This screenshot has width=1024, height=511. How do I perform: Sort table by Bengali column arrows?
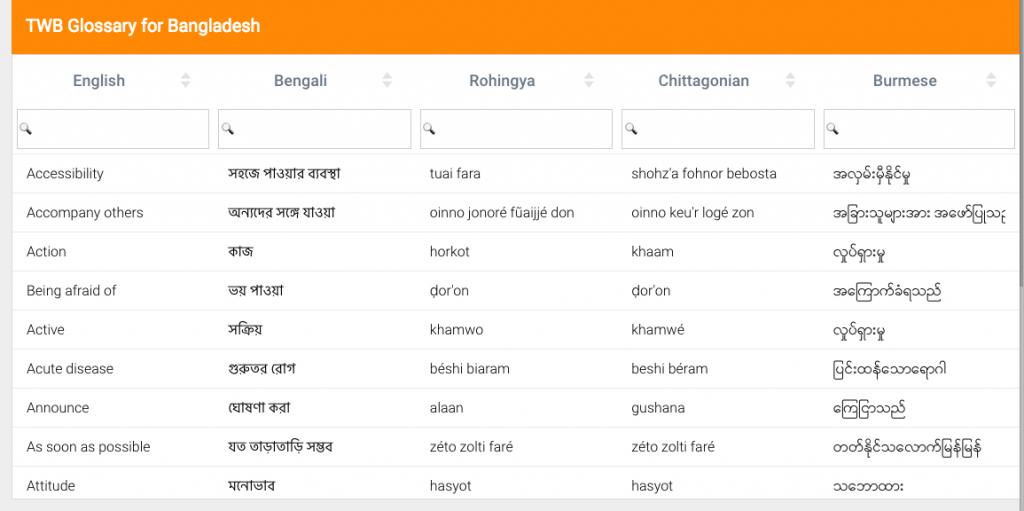387,80
